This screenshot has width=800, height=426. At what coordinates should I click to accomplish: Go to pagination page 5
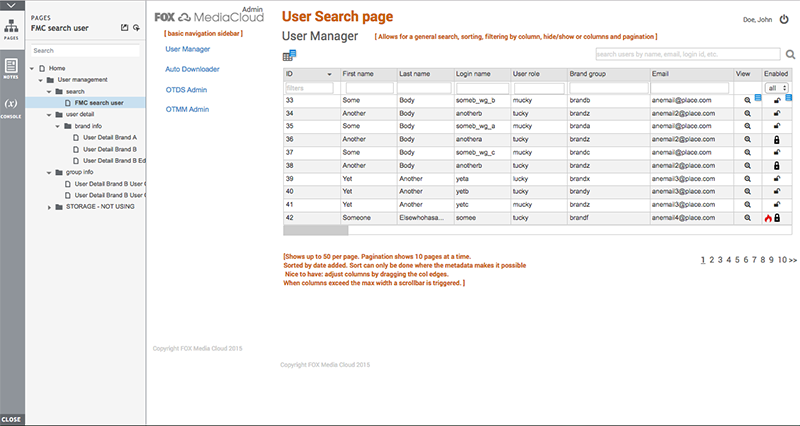735,259
